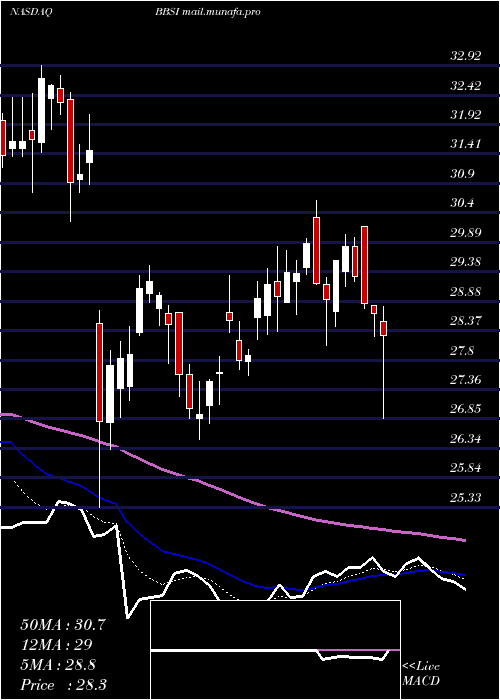Click the 25.33 price axis label
The width and height of the screenshot is (500, 700).
pyautogui.click(x=466, y=497)
